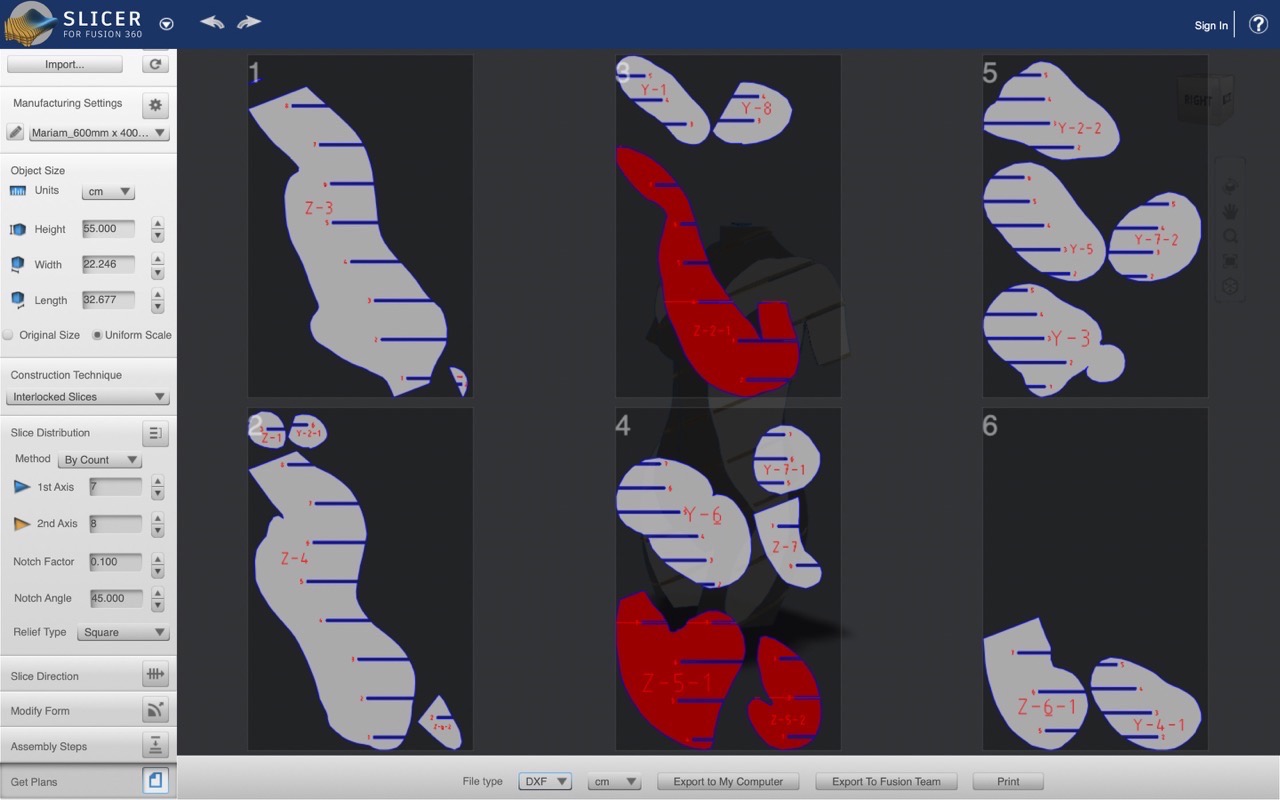Click the Slice Direction icon
The width and height of the screenshot is (1280, 800).
pos(155,675)
